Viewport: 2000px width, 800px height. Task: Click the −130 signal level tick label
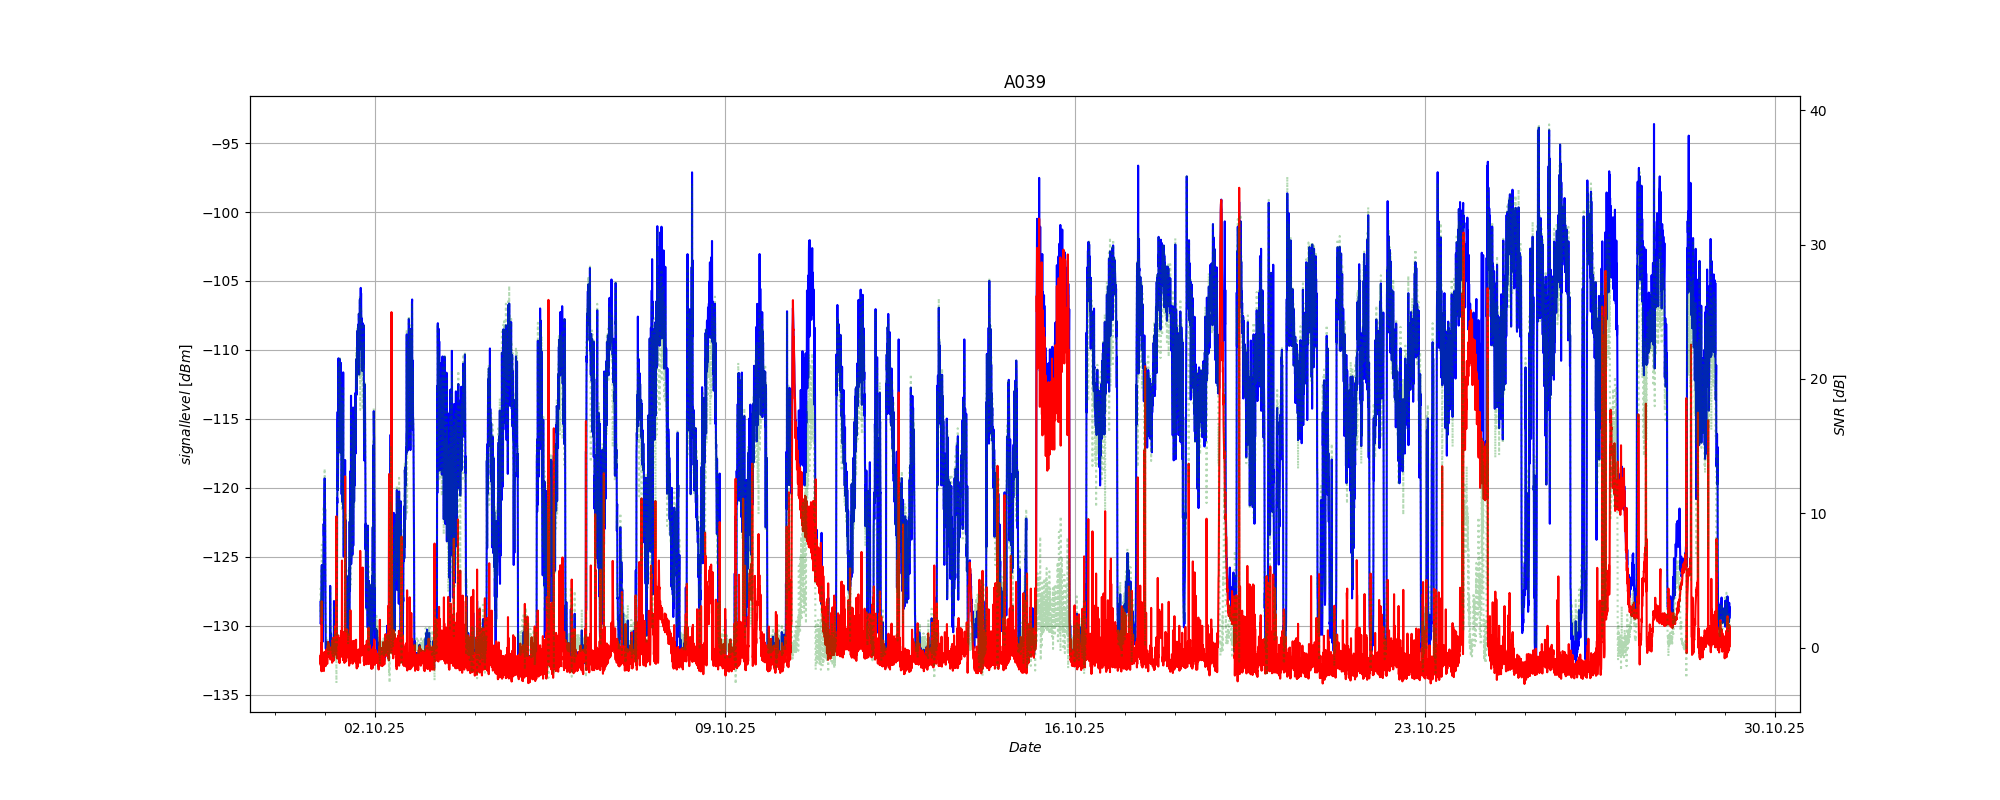click(221, 627)
